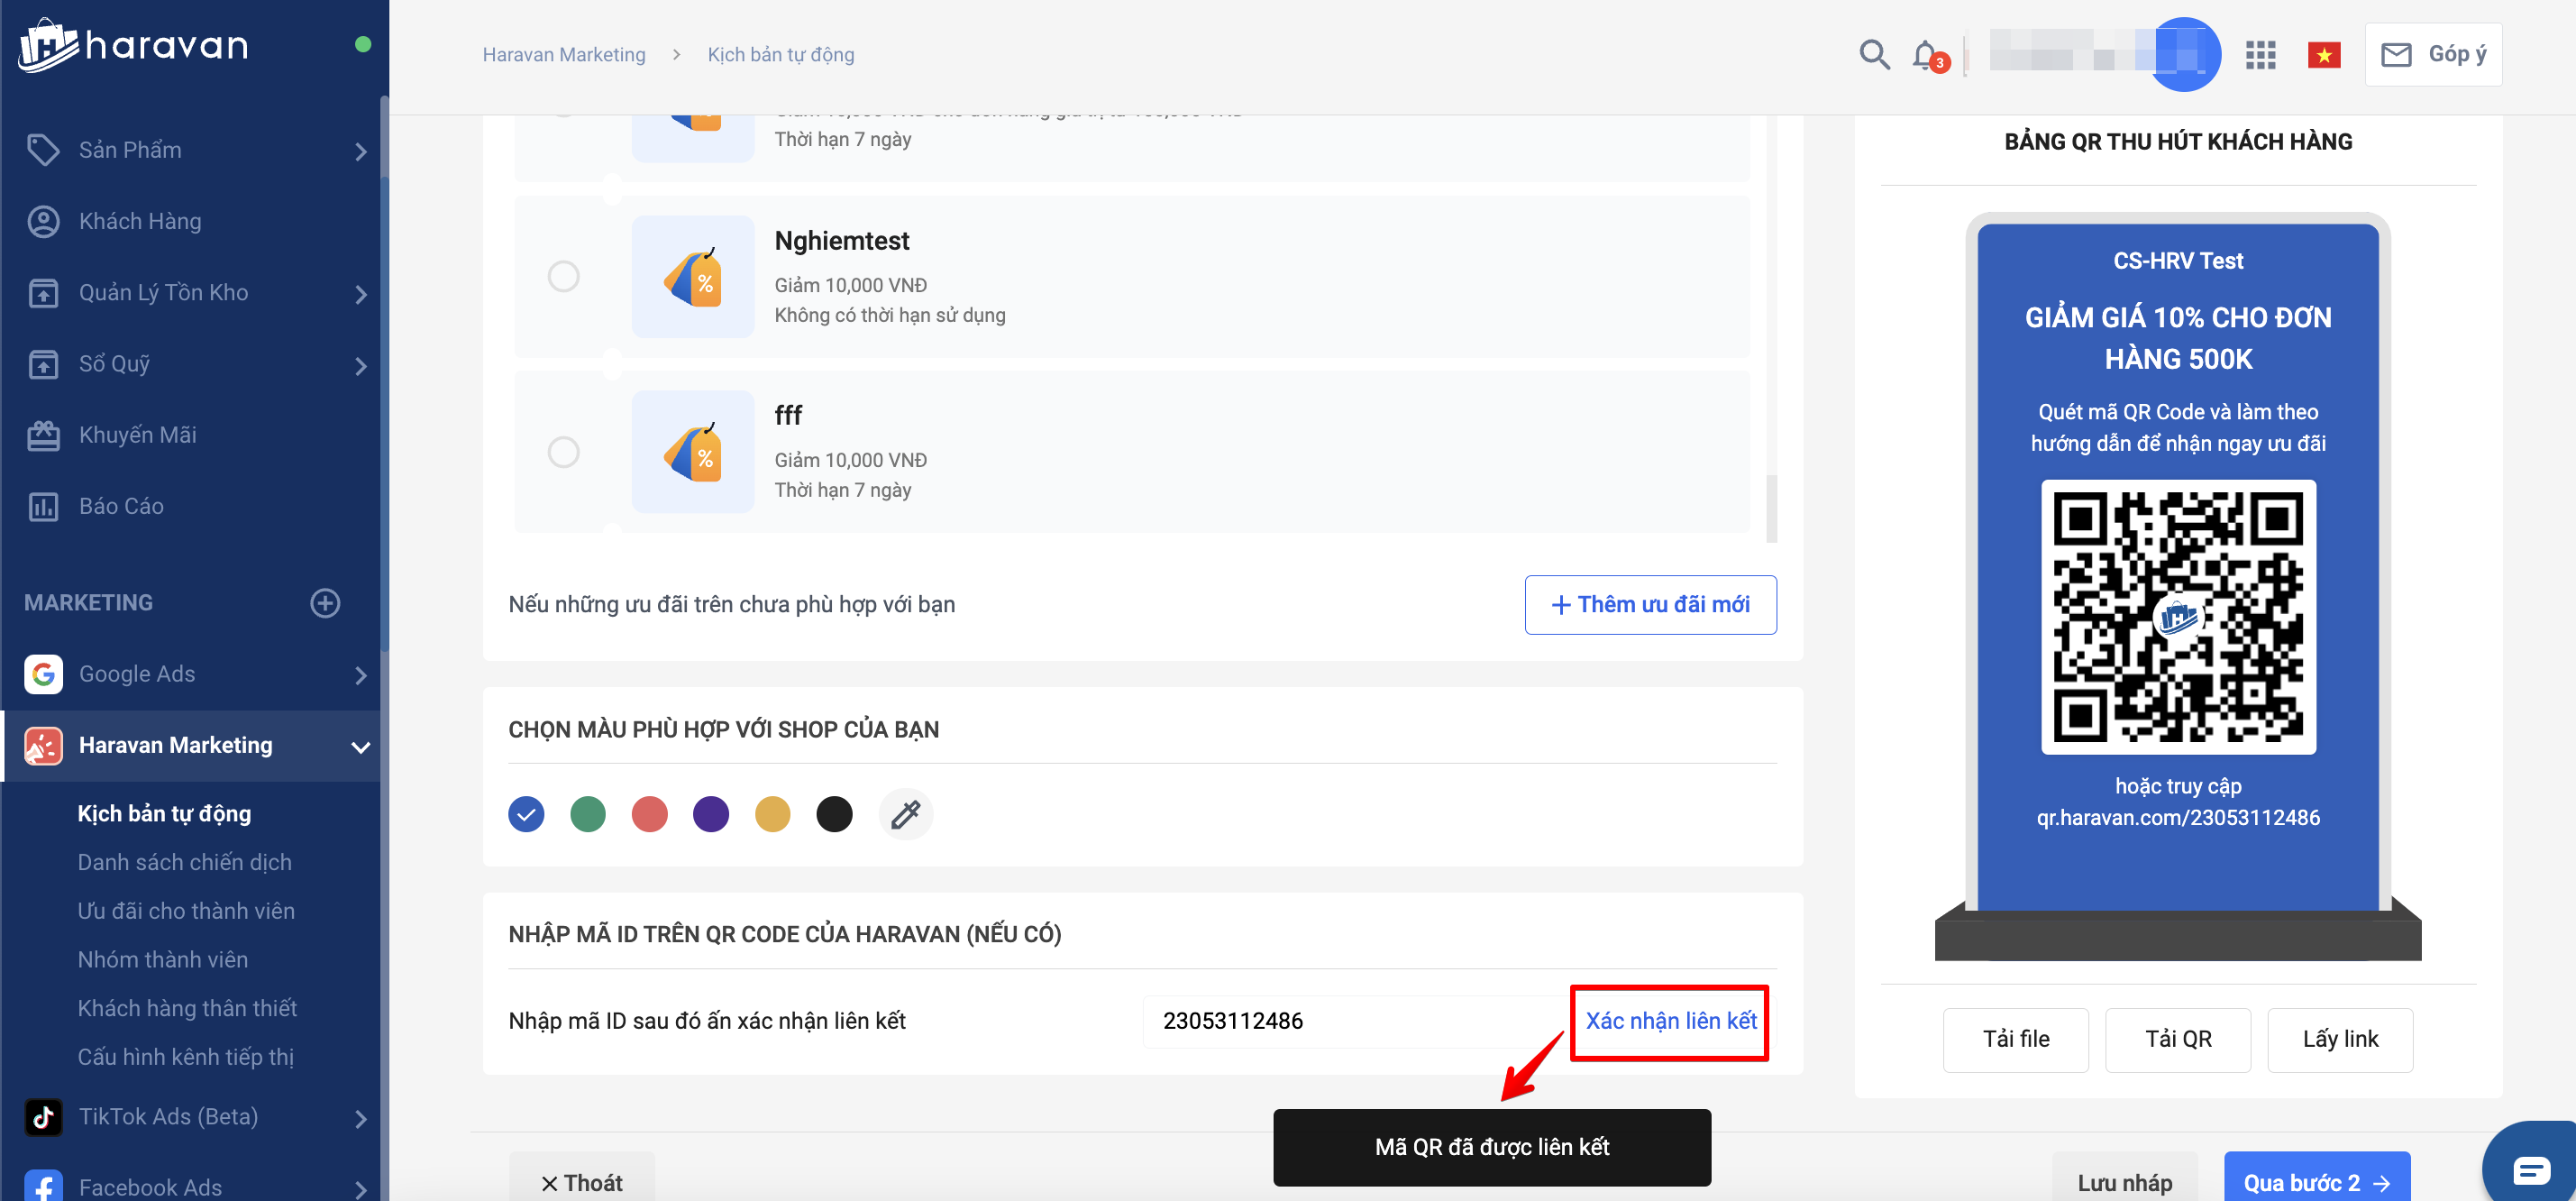The image size is (2576, 1201).
Task: Click the Tải QR button
Action: click(2178, 1040)
